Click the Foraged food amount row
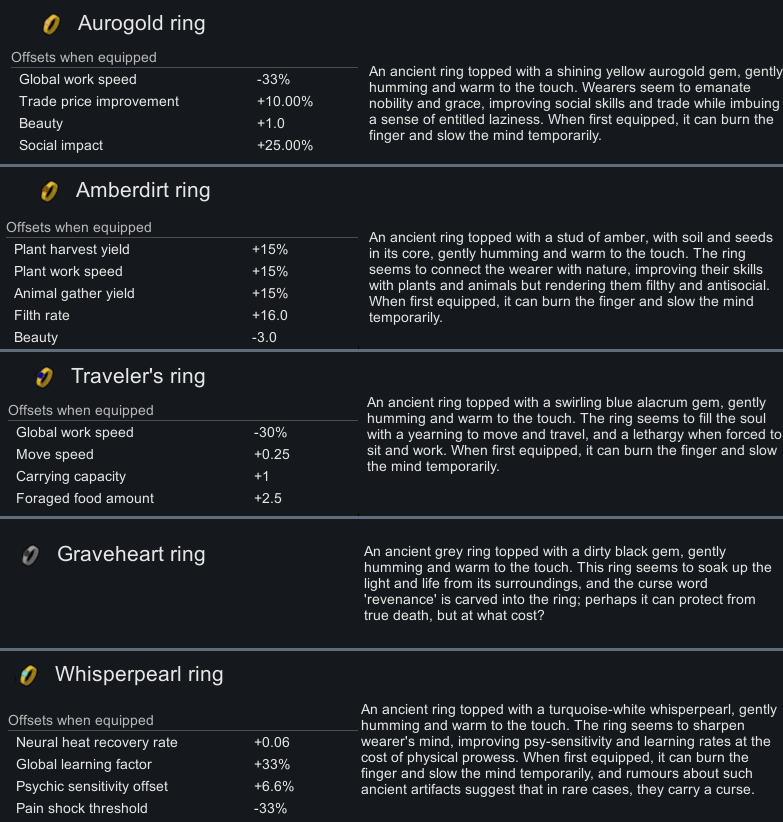Screen dimensions: 783x822 (182, 499)
